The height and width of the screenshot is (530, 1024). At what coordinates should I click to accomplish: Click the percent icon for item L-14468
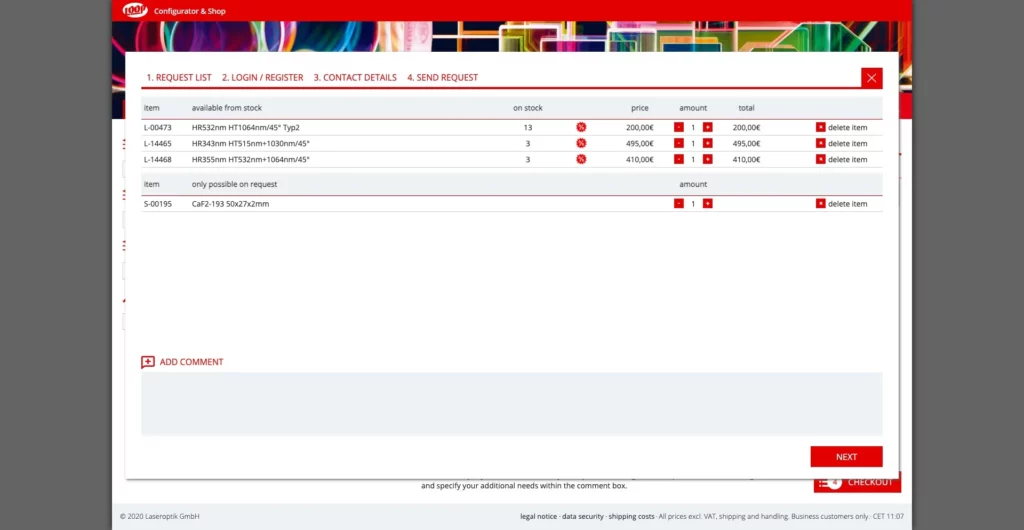(x=581, y=160)
